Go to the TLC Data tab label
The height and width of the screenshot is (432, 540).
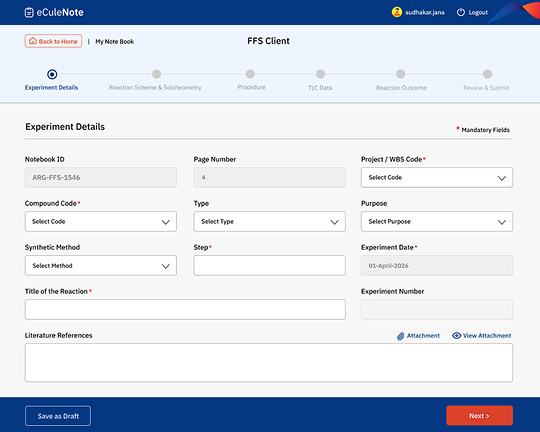320,88
